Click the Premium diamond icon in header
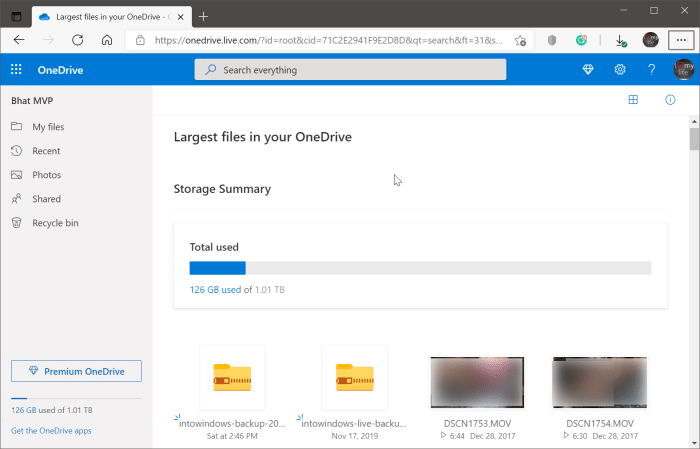 tap(588, 70)
